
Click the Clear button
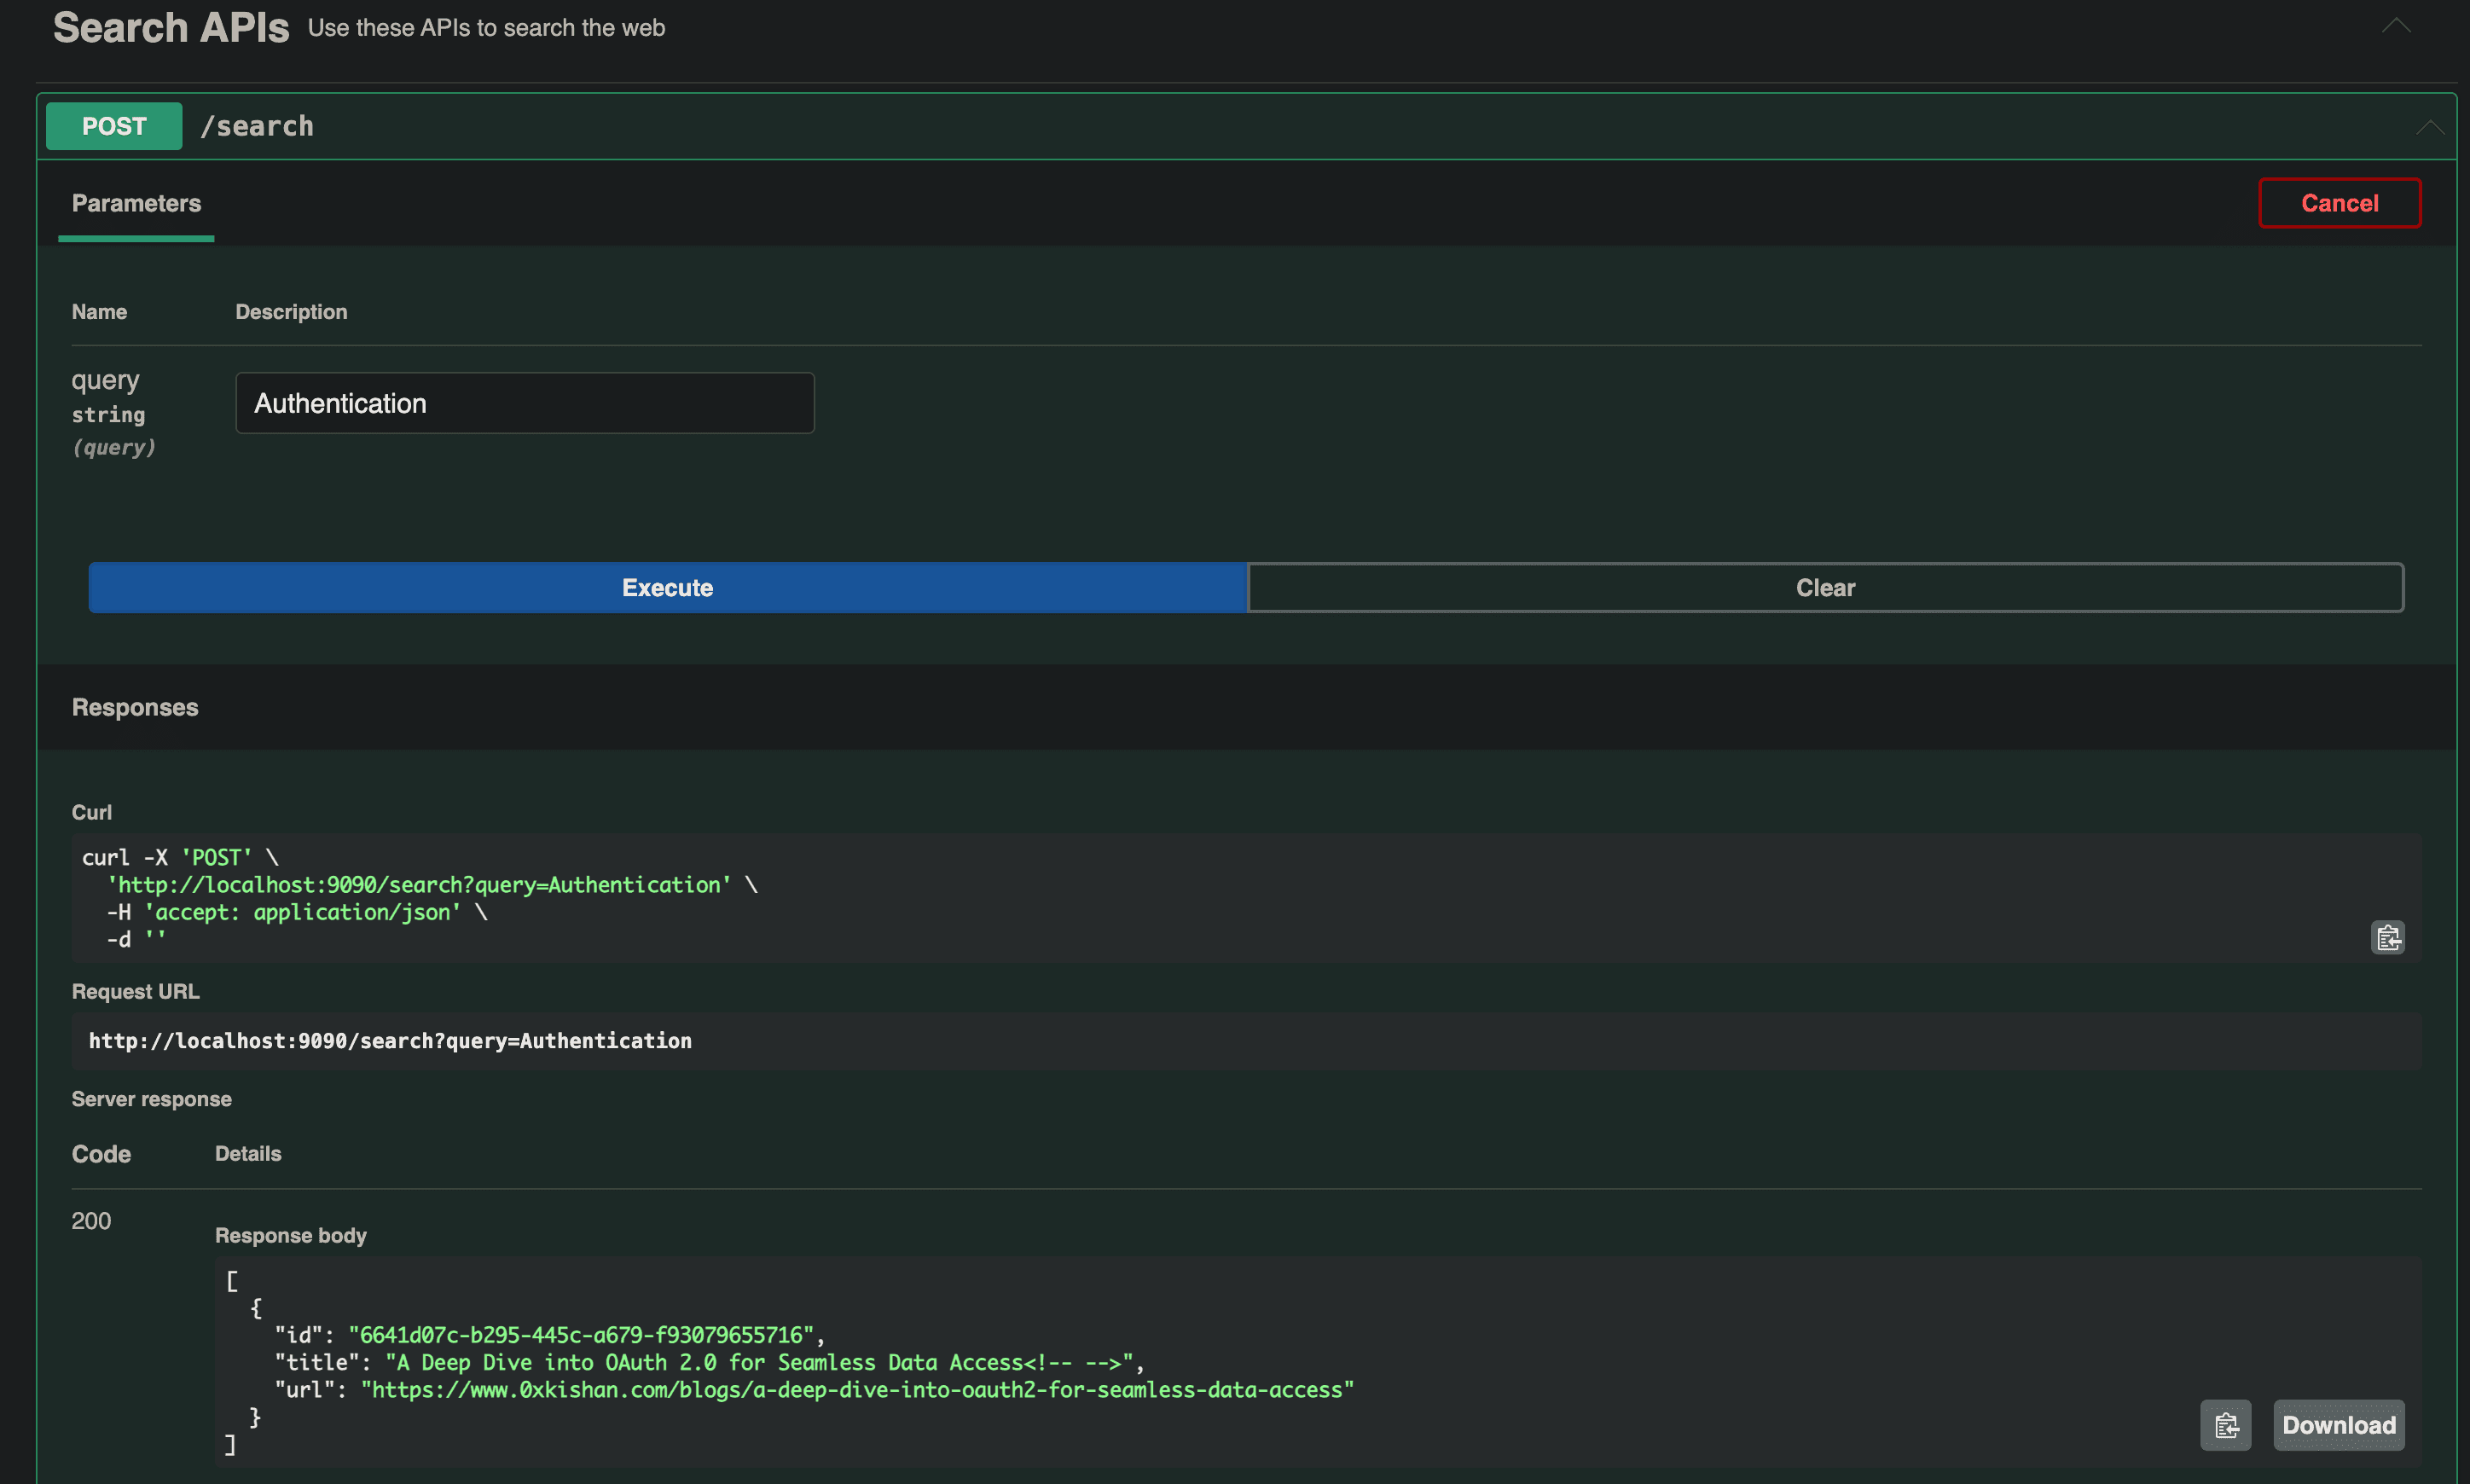tap(1824, 588)
